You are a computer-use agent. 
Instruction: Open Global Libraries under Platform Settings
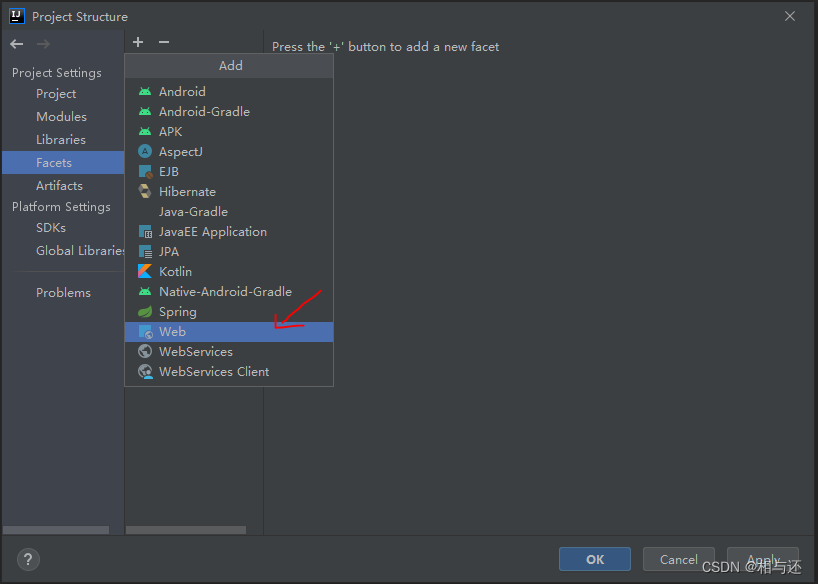(x=63, y=251)
